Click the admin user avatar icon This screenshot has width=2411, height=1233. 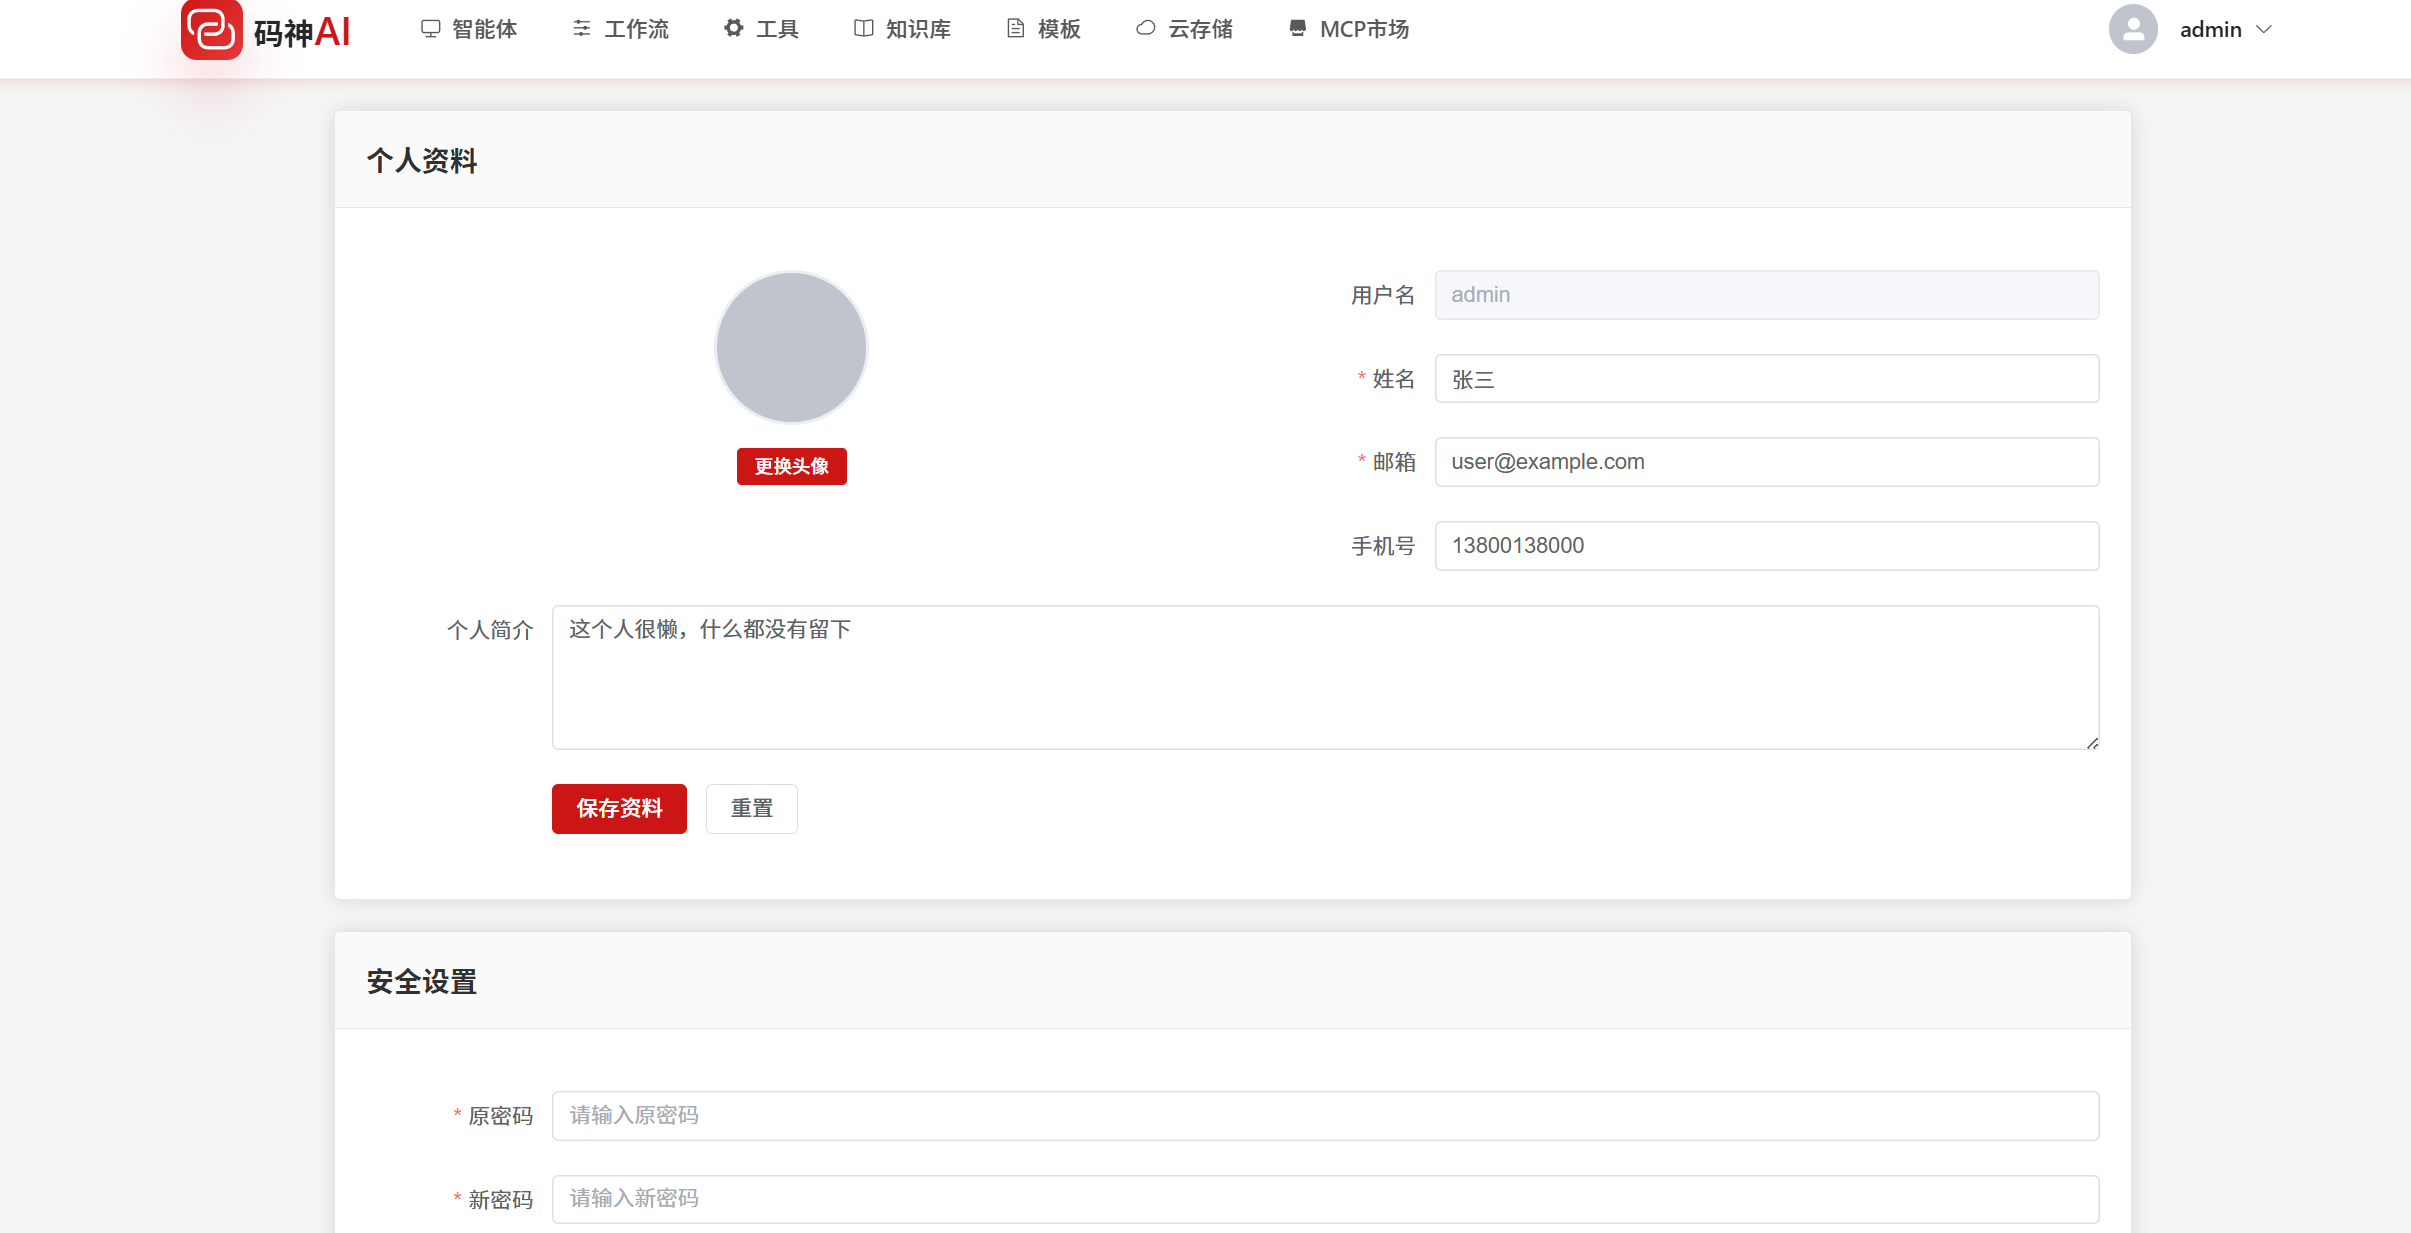click(x=2132, y=30)
